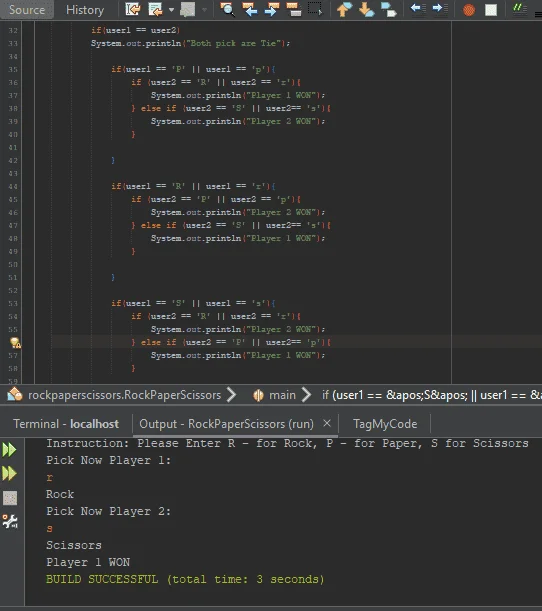Select Output - RockPaperScissors (run) tab
Screen dimensions: 542x611
226,424
